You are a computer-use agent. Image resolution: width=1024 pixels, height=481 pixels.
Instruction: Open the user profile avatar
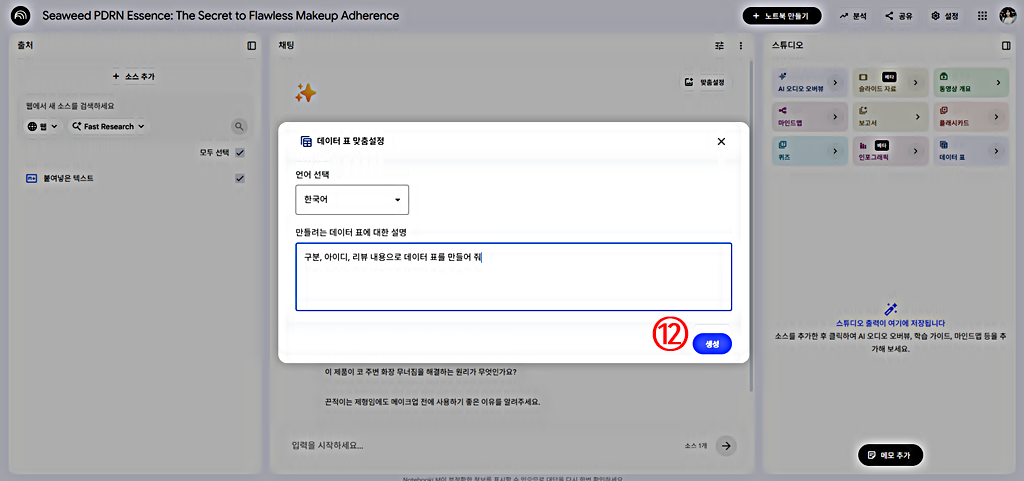coord(1007,16)
